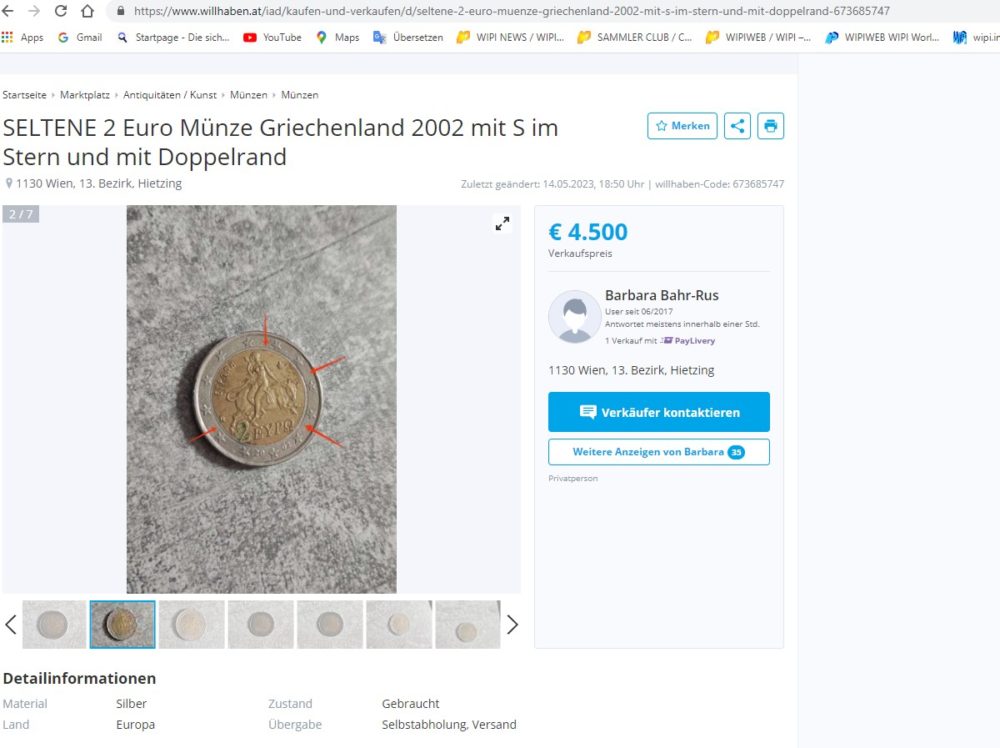Open the Maps bookmark
This screenshot has width=1000, height=748.
click(x=337, y=37)
